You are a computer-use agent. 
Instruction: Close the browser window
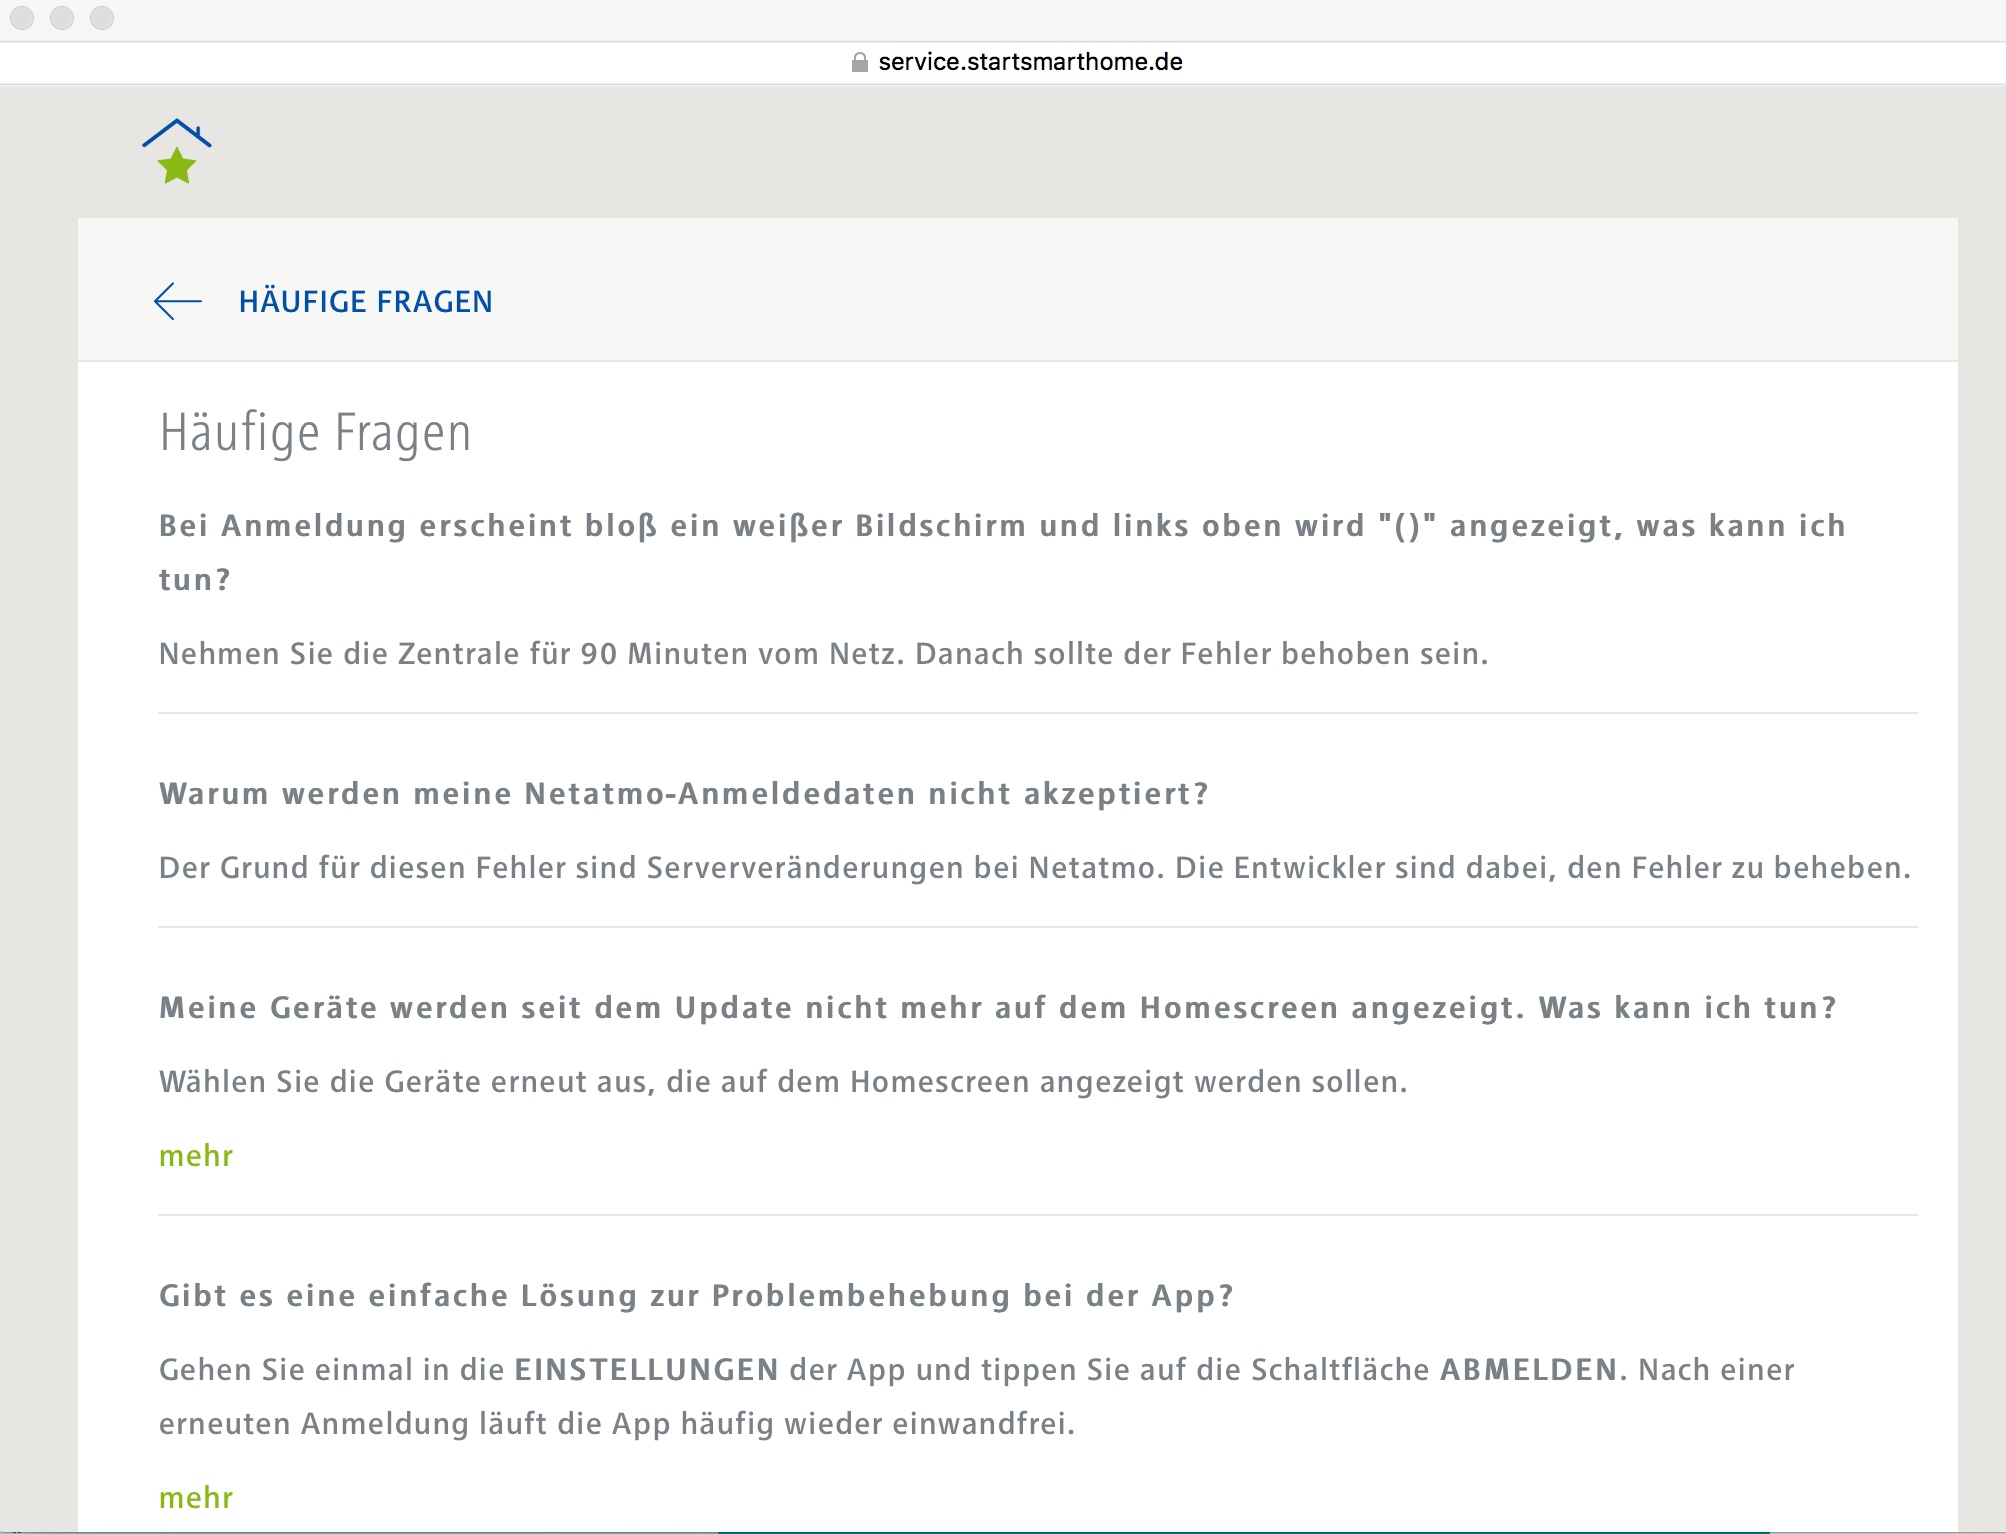point(22,18)
